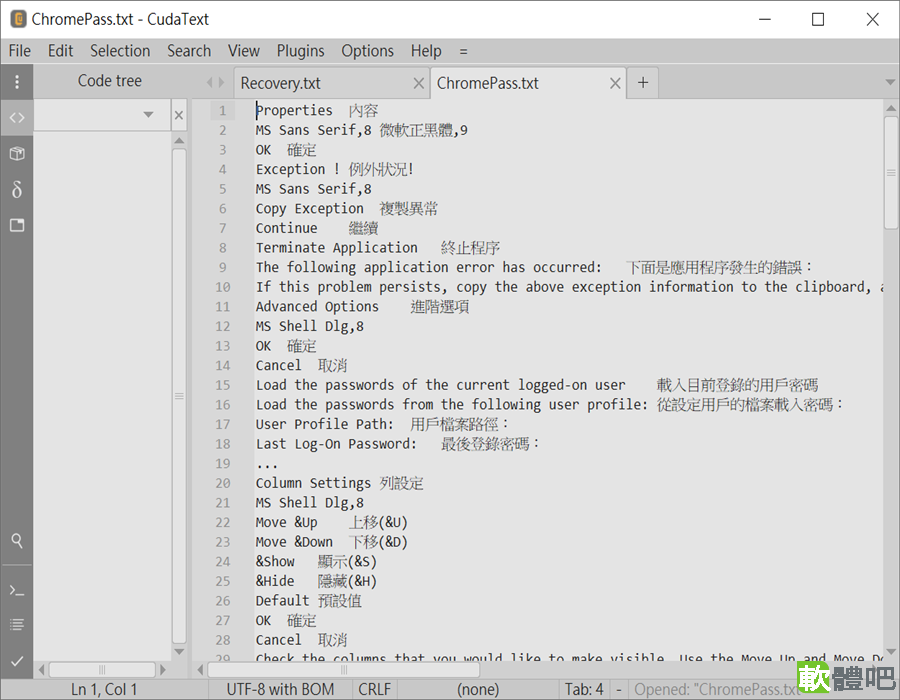Click line number 9 in gutter
900x700 pixels.
tap(223, 267)
